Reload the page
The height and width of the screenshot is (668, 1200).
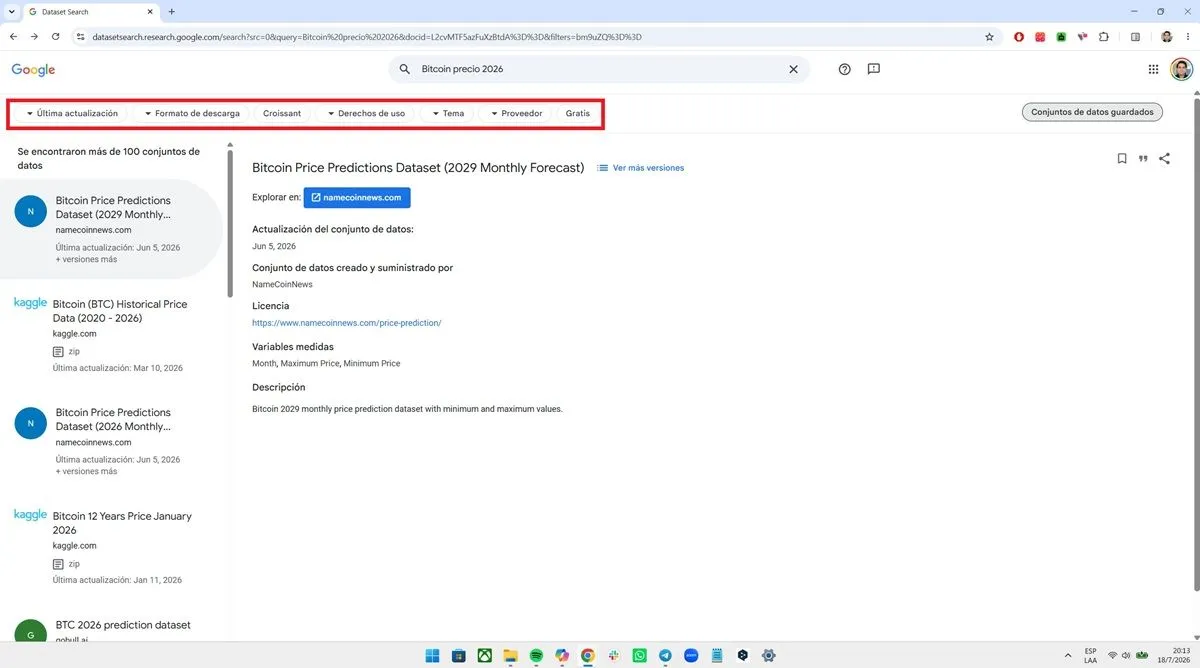click(x=56, y=37)
